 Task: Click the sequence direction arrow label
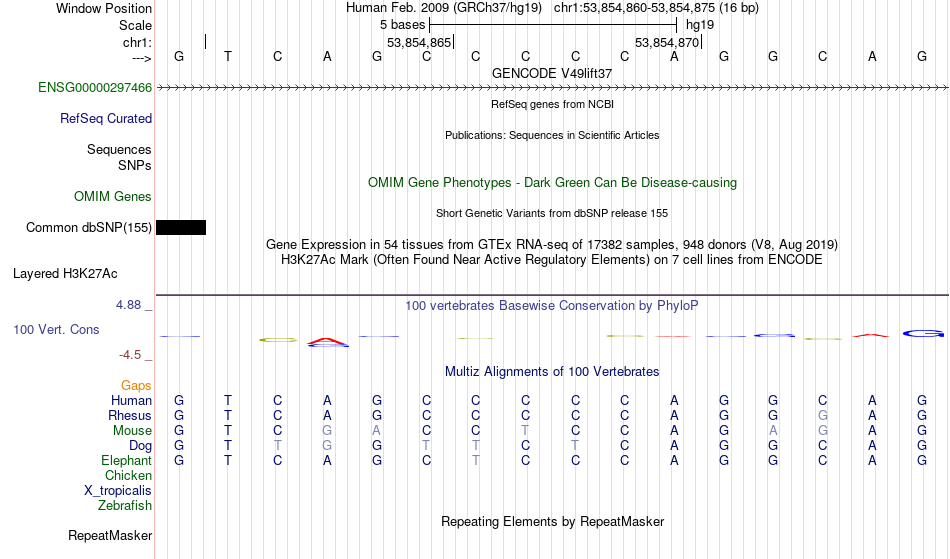[141, 58]
